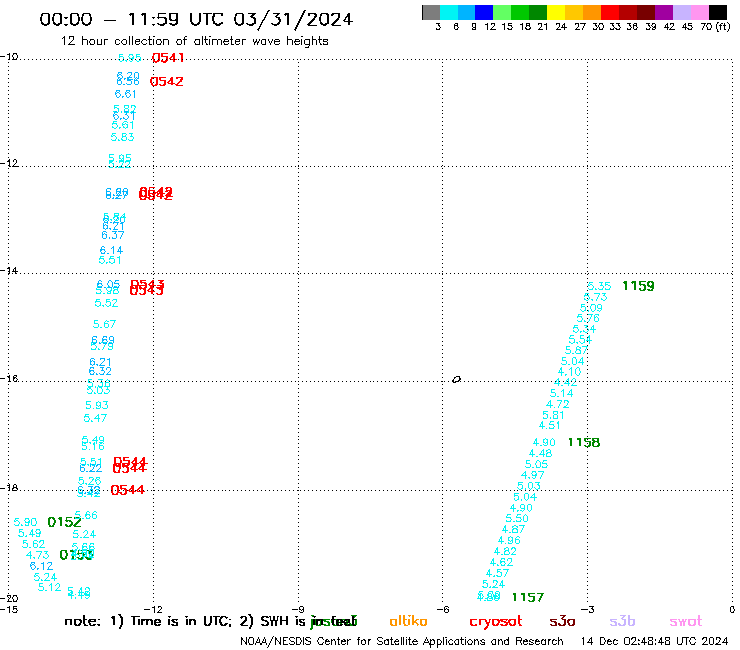Viewport: 740px width, 650px height.
Task: Click the green timestamp 0152
Action: (x=64, y=522)
